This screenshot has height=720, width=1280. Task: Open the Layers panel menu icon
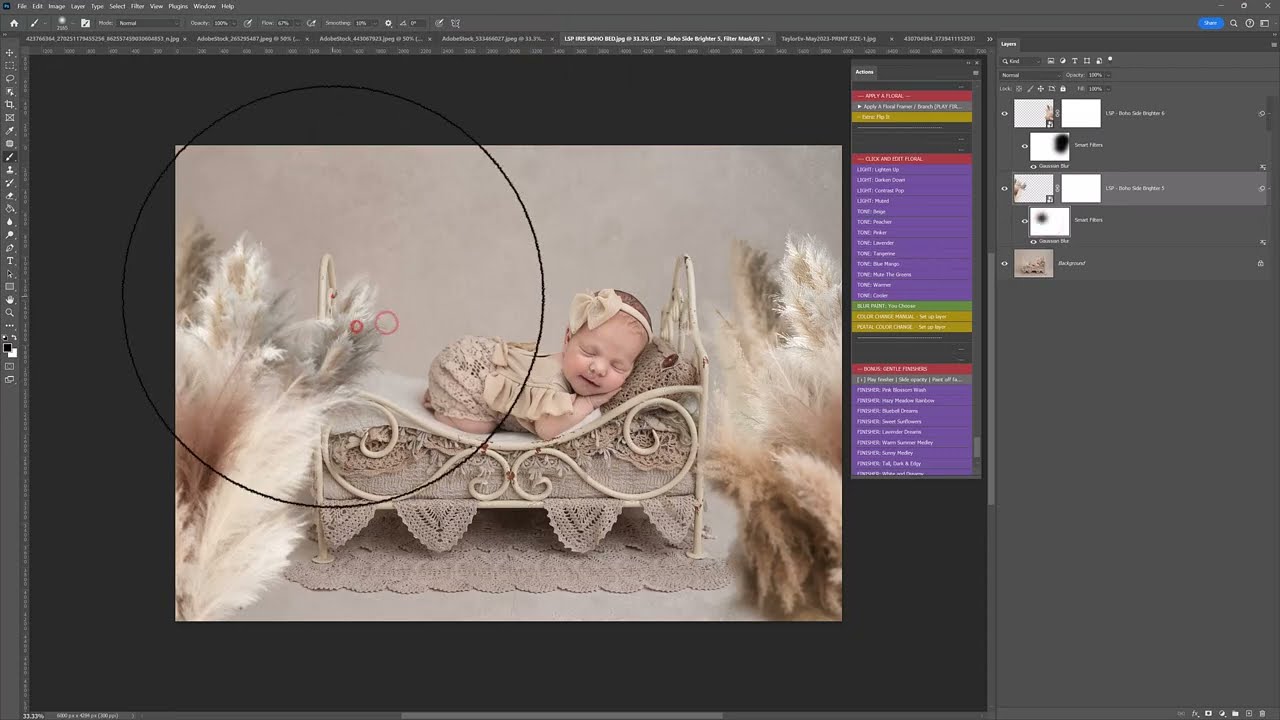tap(1272, 44)
